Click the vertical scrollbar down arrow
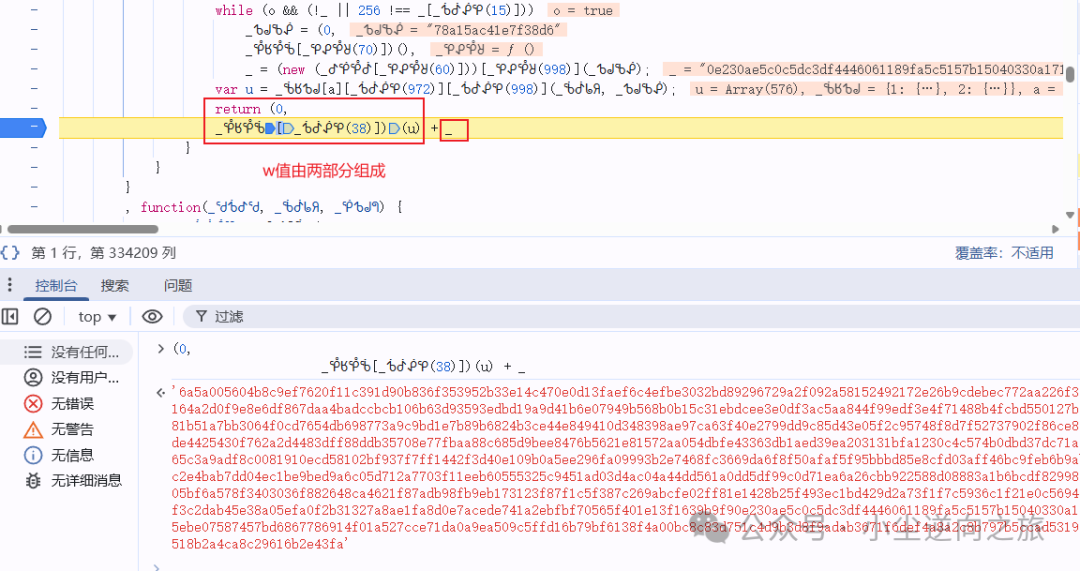 [x=1070, y=215]
